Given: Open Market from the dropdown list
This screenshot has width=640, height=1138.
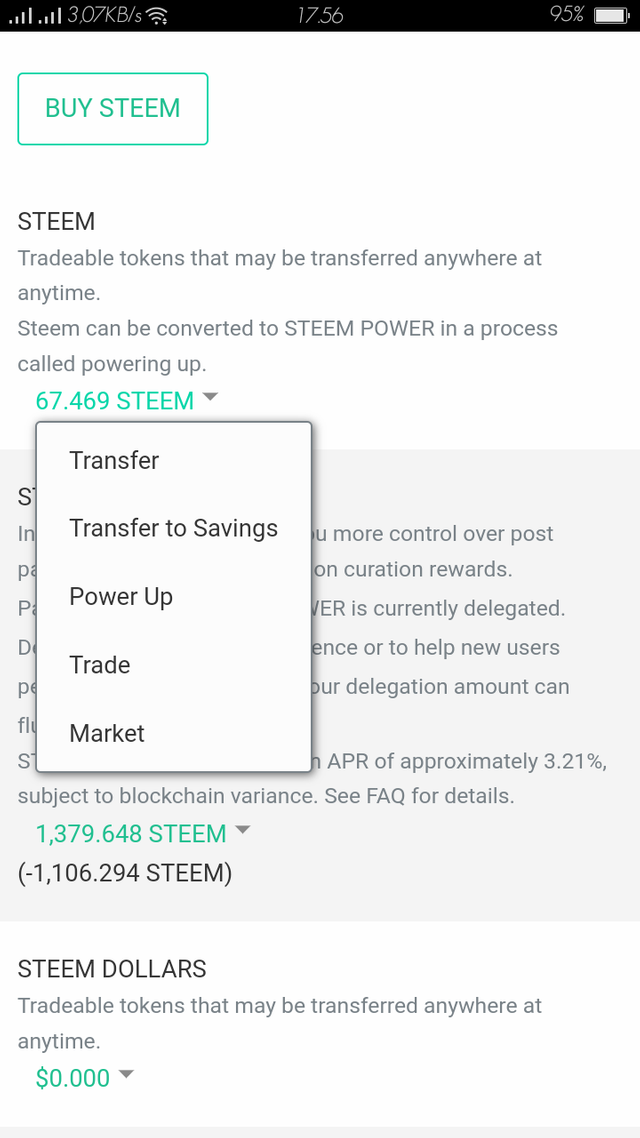Looking at the screenshot, I should [107, 733].
